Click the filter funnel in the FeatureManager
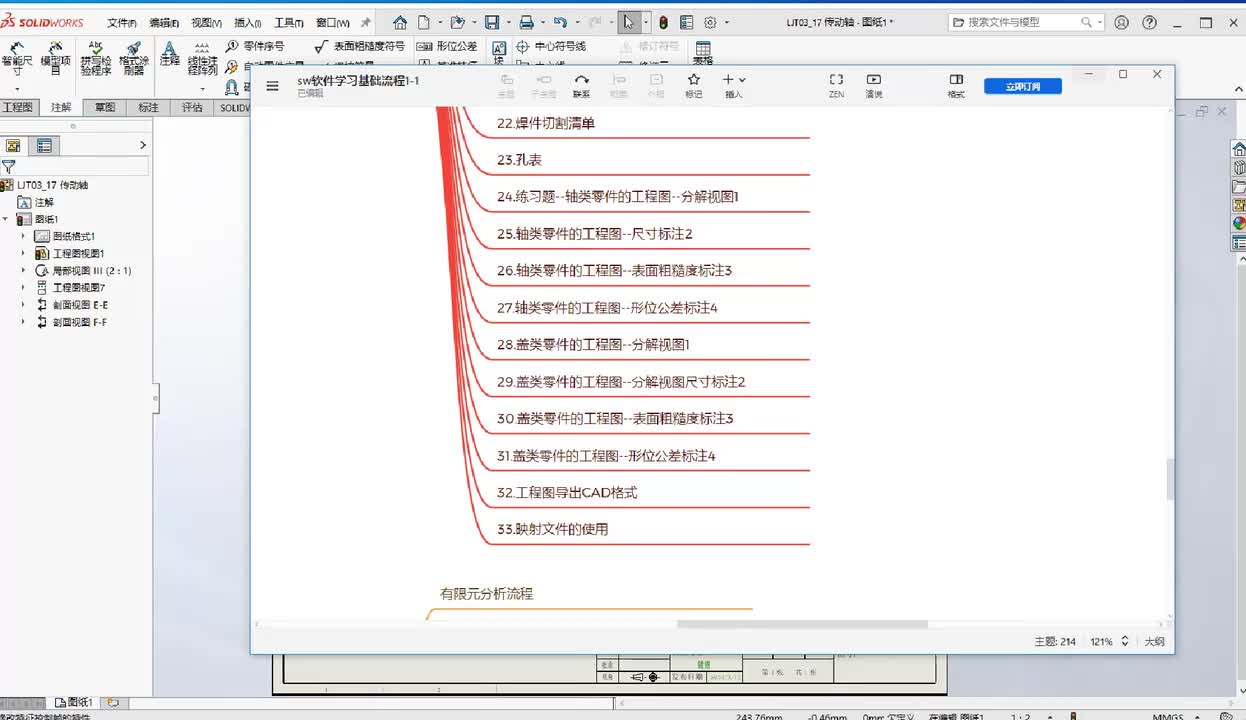This screenshot has height=720, width=1246. tap(9, 167)
